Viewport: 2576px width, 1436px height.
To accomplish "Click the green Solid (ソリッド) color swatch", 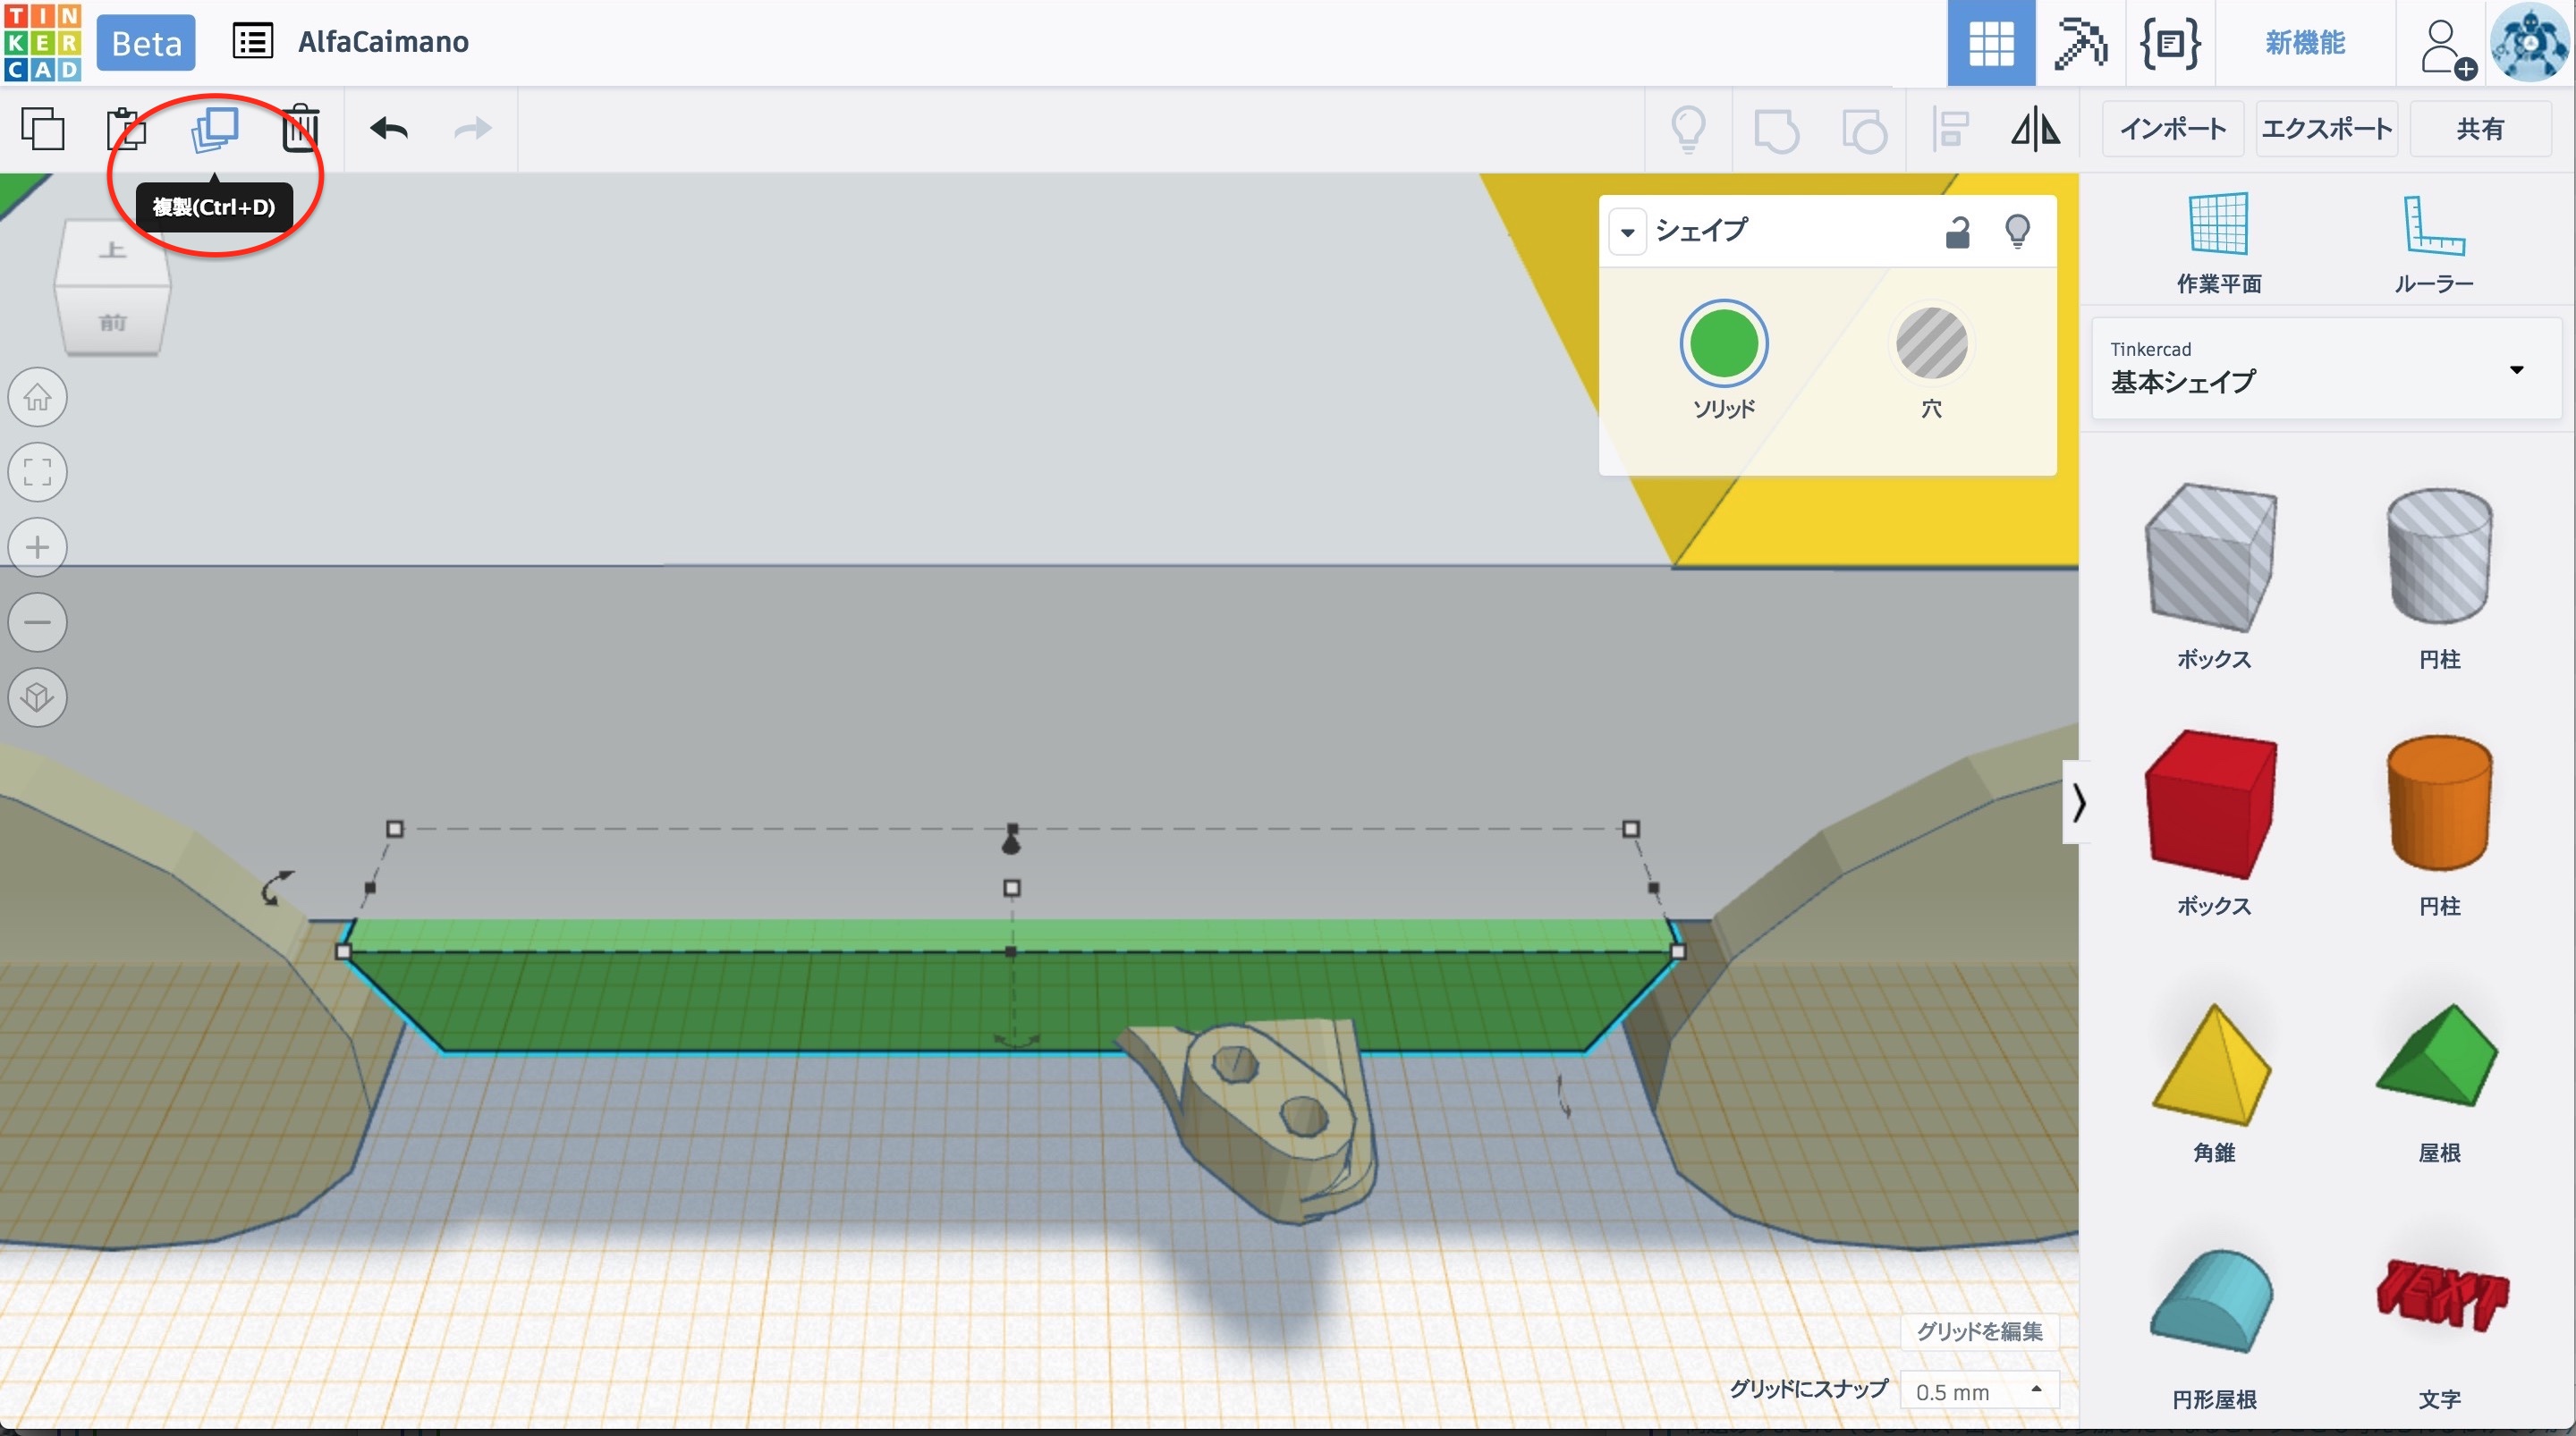I will (1723, 345).
